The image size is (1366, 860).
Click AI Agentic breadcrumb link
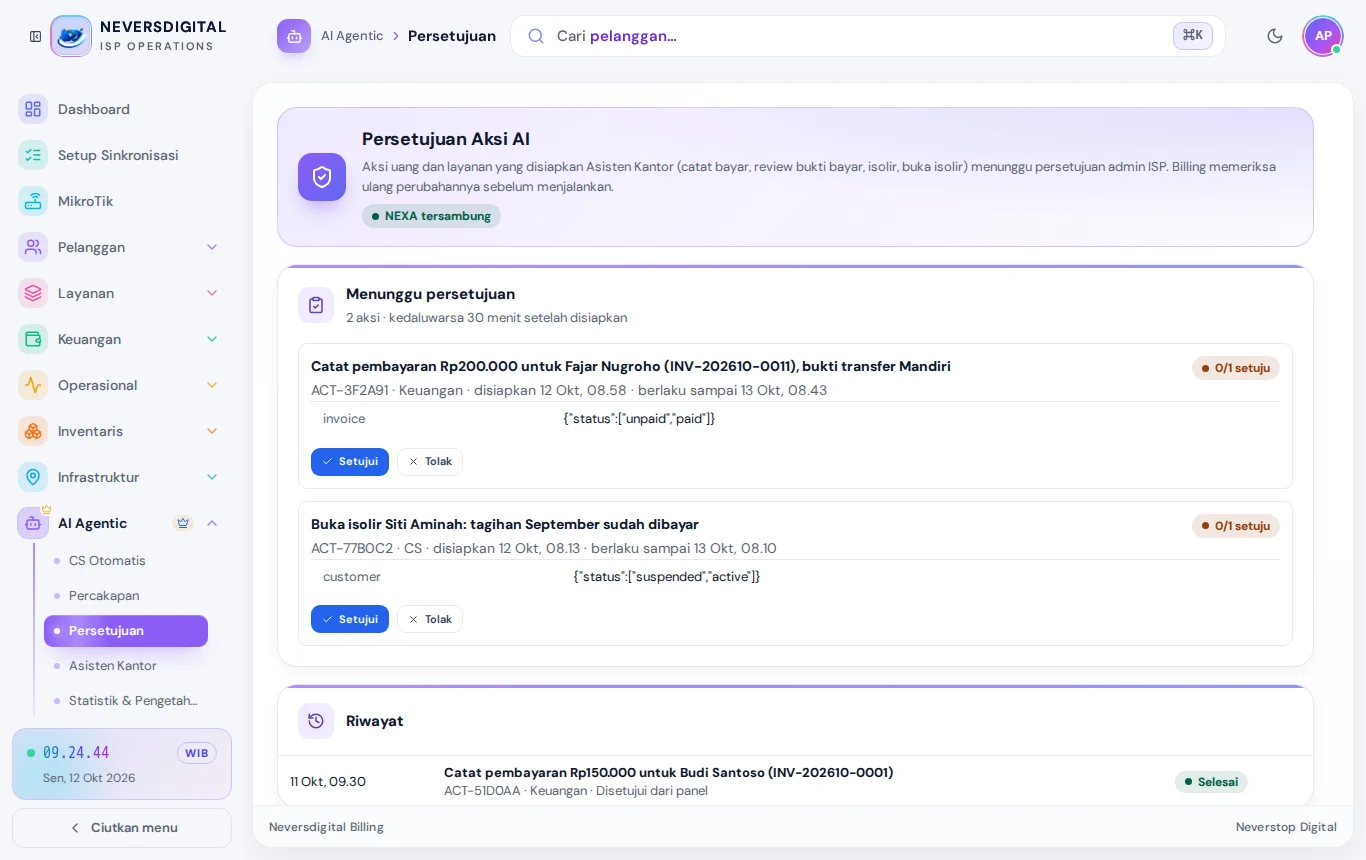click(x=352, y=36)
